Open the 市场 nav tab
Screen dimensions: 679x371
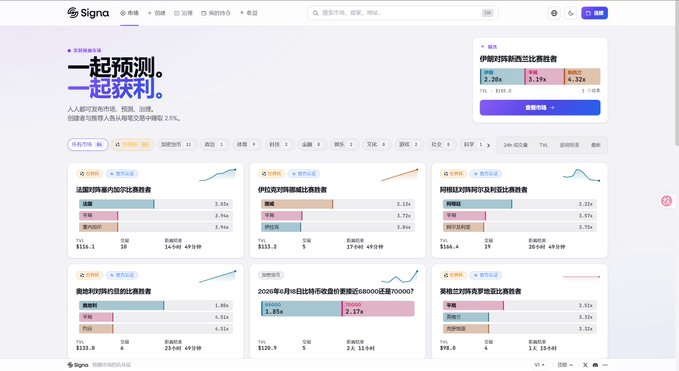point(129,13)
